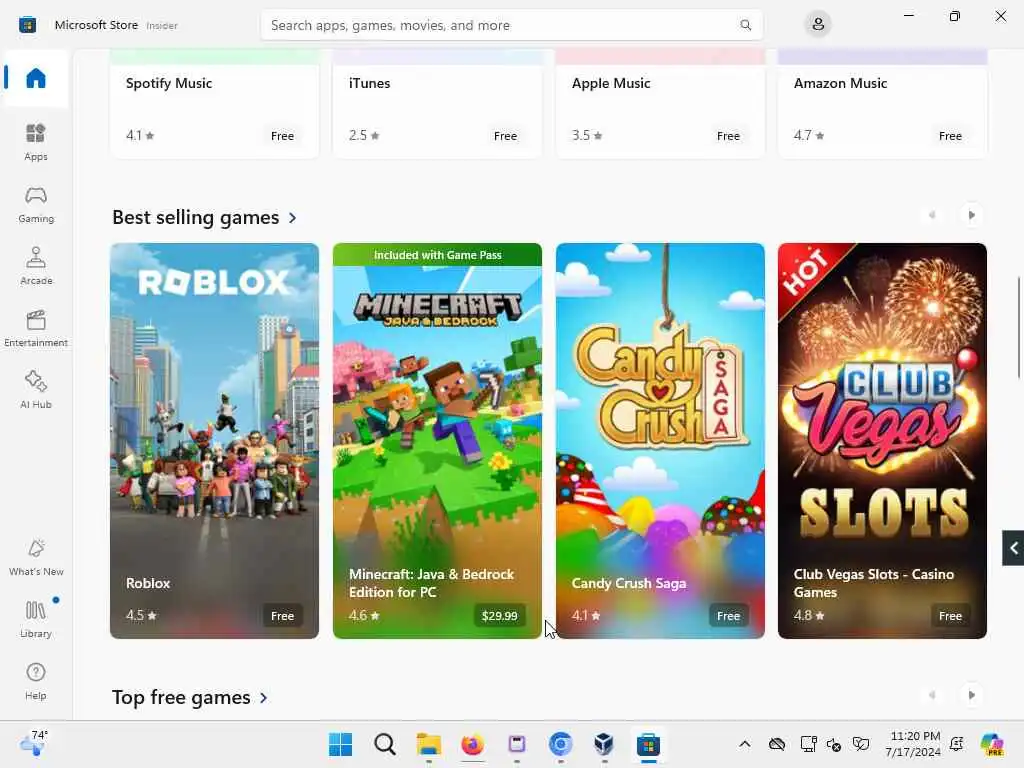Image resolution: width=1024 pixels, height=768 pixels.
Task: Click the "Included with Game Pass" banner
Action: 437,255
